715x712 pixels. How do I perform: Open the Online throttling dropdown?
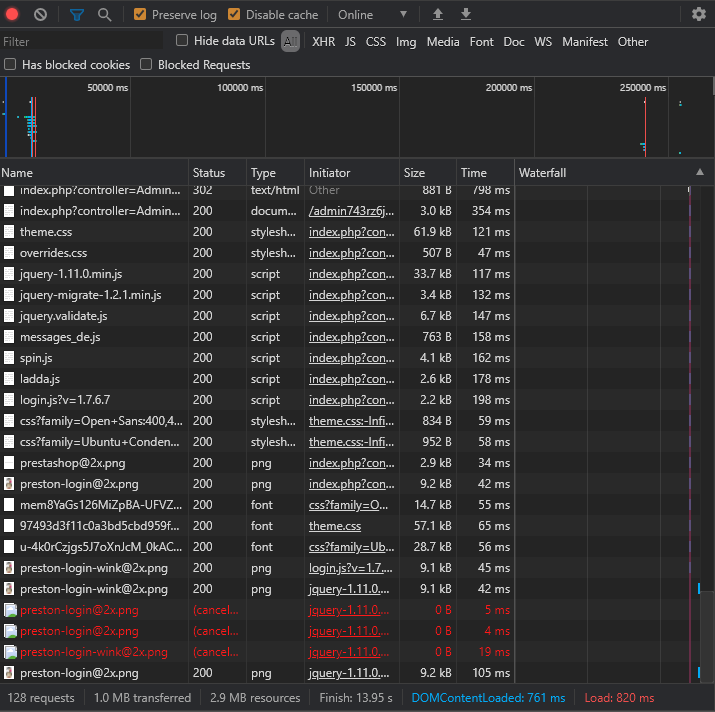372,15
